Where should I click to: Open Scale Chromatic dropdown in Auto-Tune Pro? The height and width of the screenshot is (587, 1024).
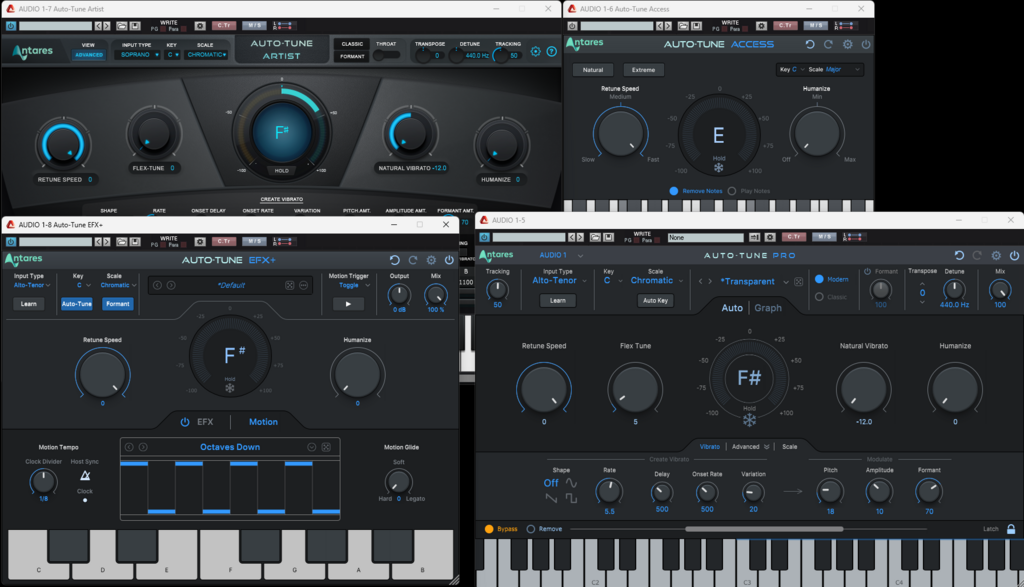pos(656,281)
